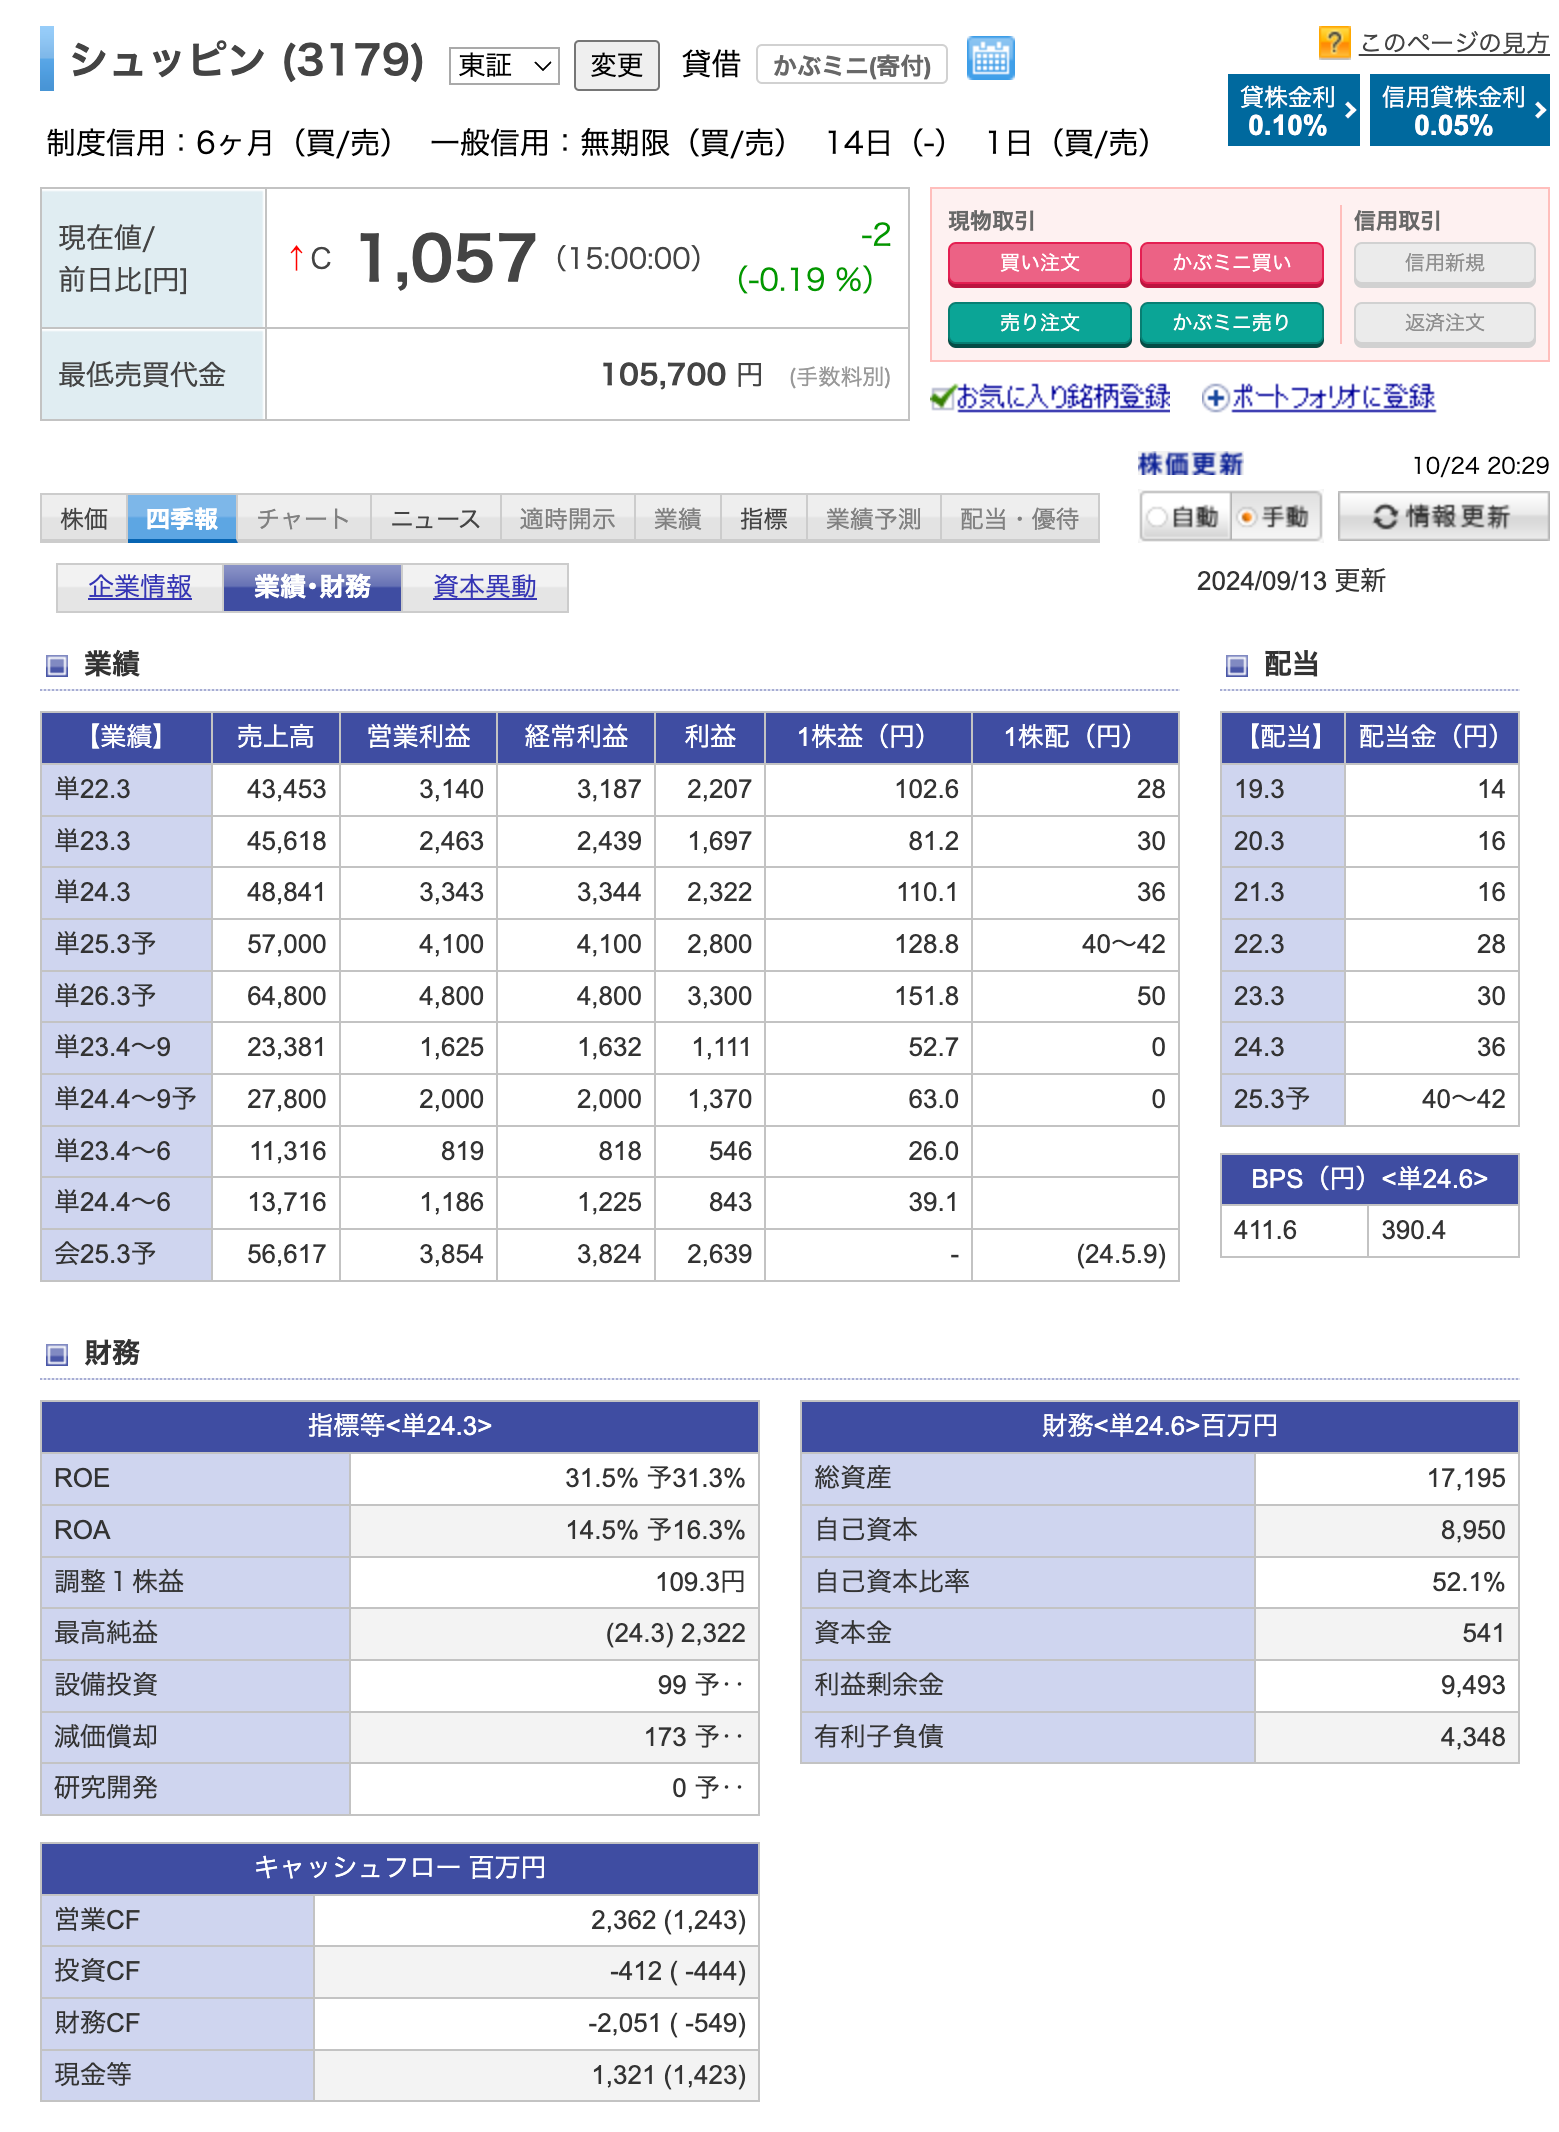Open the 指標 tab
This screenshot has width=1559, height=2132.
pos(764,518)
